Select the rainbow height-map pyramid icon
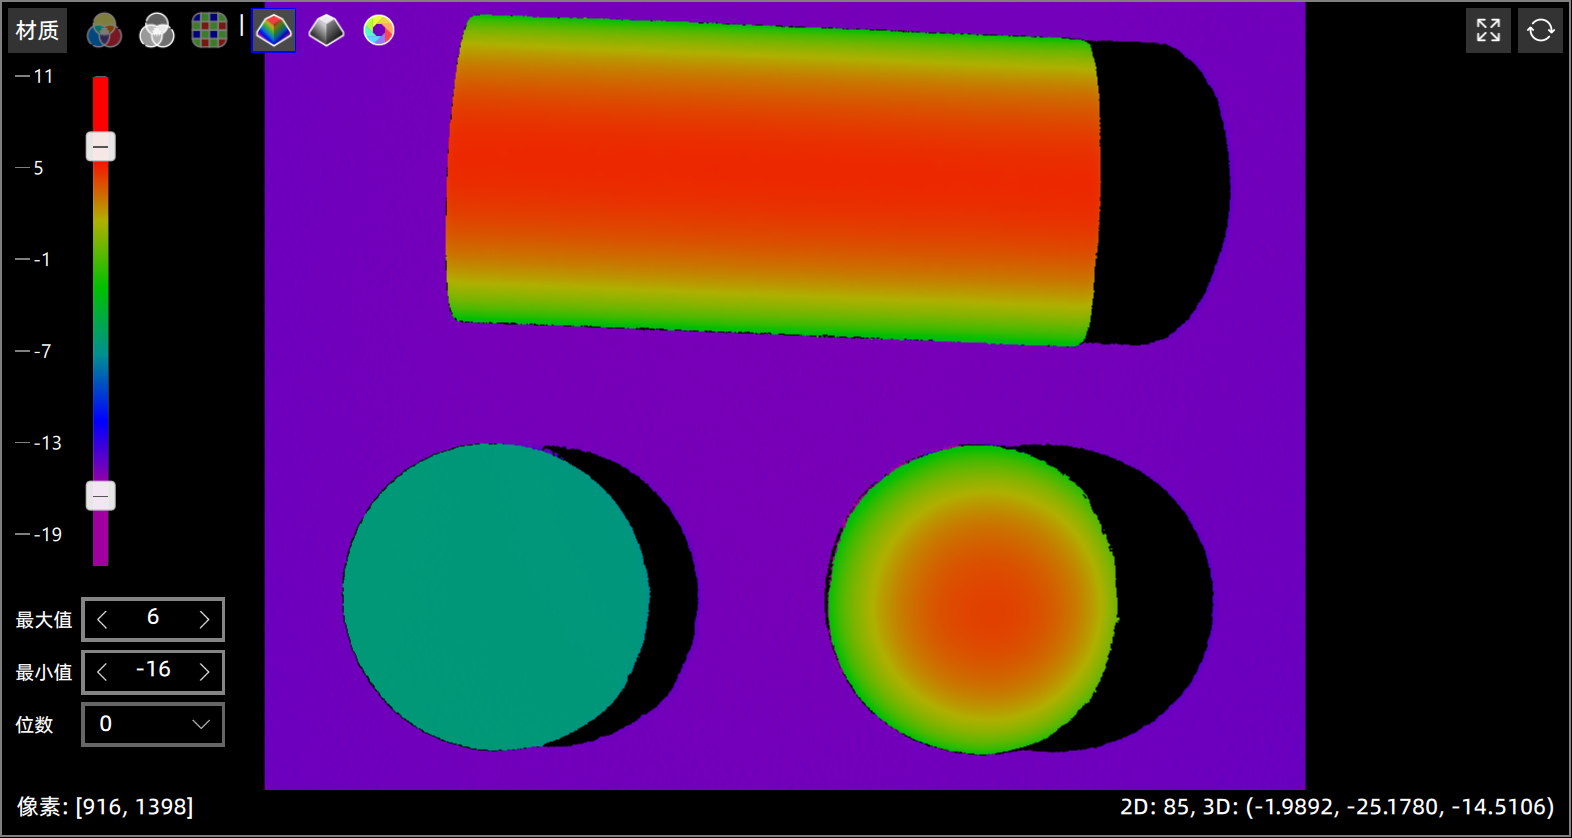The height and width of the screenshot is (838, 1572). [274, 31]
